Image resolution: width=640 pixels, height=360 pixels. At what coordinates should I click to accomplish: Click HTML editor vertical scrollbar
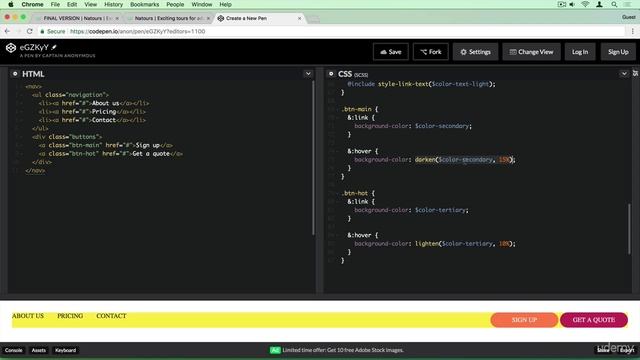click(x=313, y=157)
